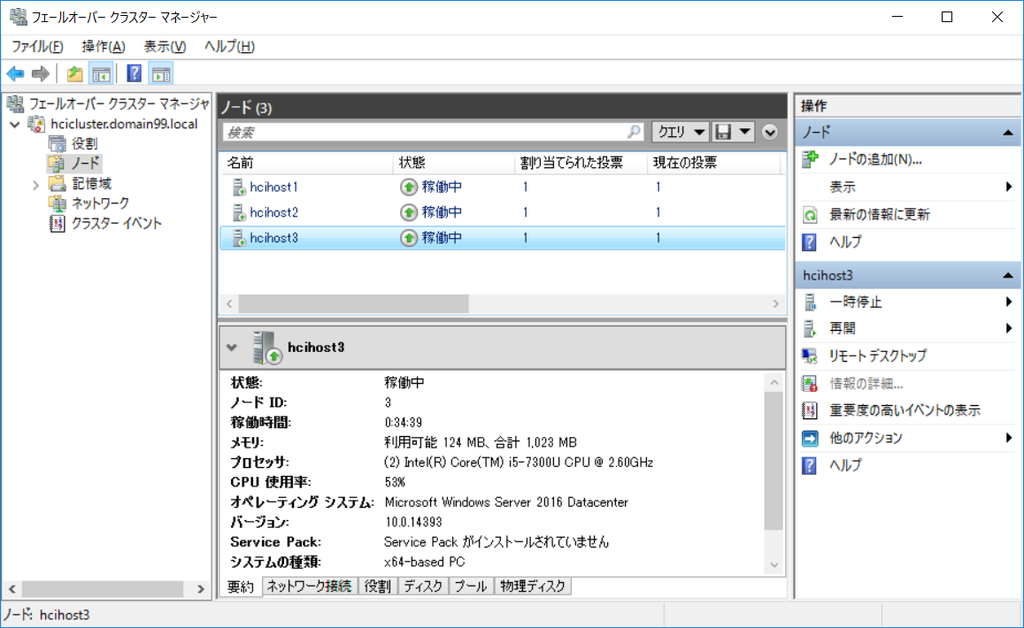Click ヘルプ under hcihost3 actions

point(845,465)
